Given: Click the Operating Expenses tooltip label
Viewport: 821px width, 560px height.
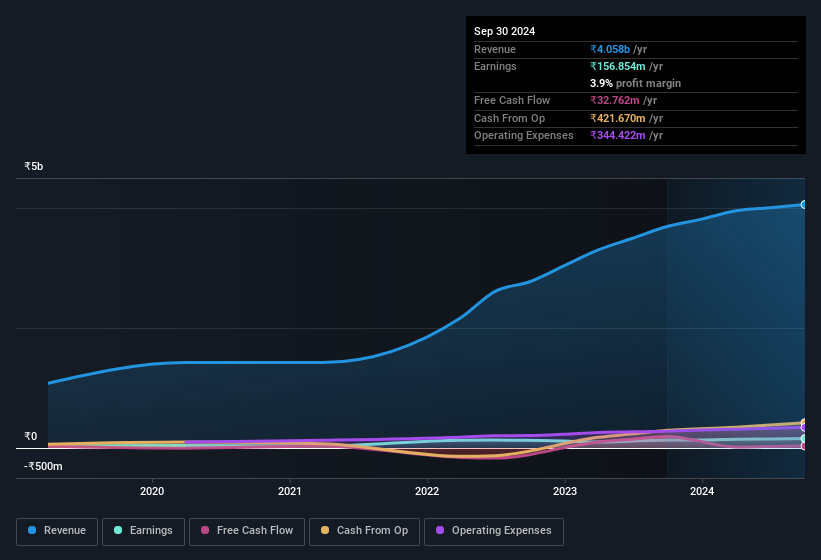Looking at the screenshot, I should click(524, 135).
